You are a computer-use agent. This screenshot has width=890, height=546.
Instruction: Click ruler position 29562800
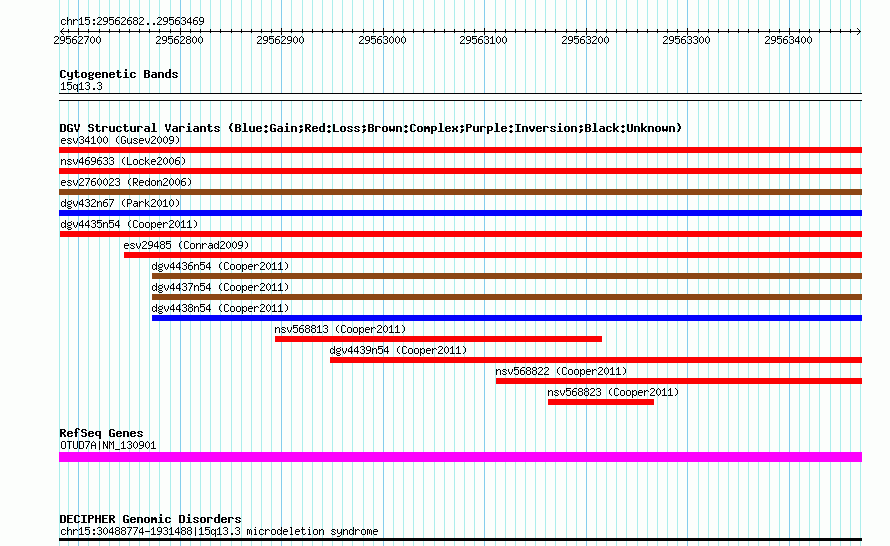tap(179, 40)
